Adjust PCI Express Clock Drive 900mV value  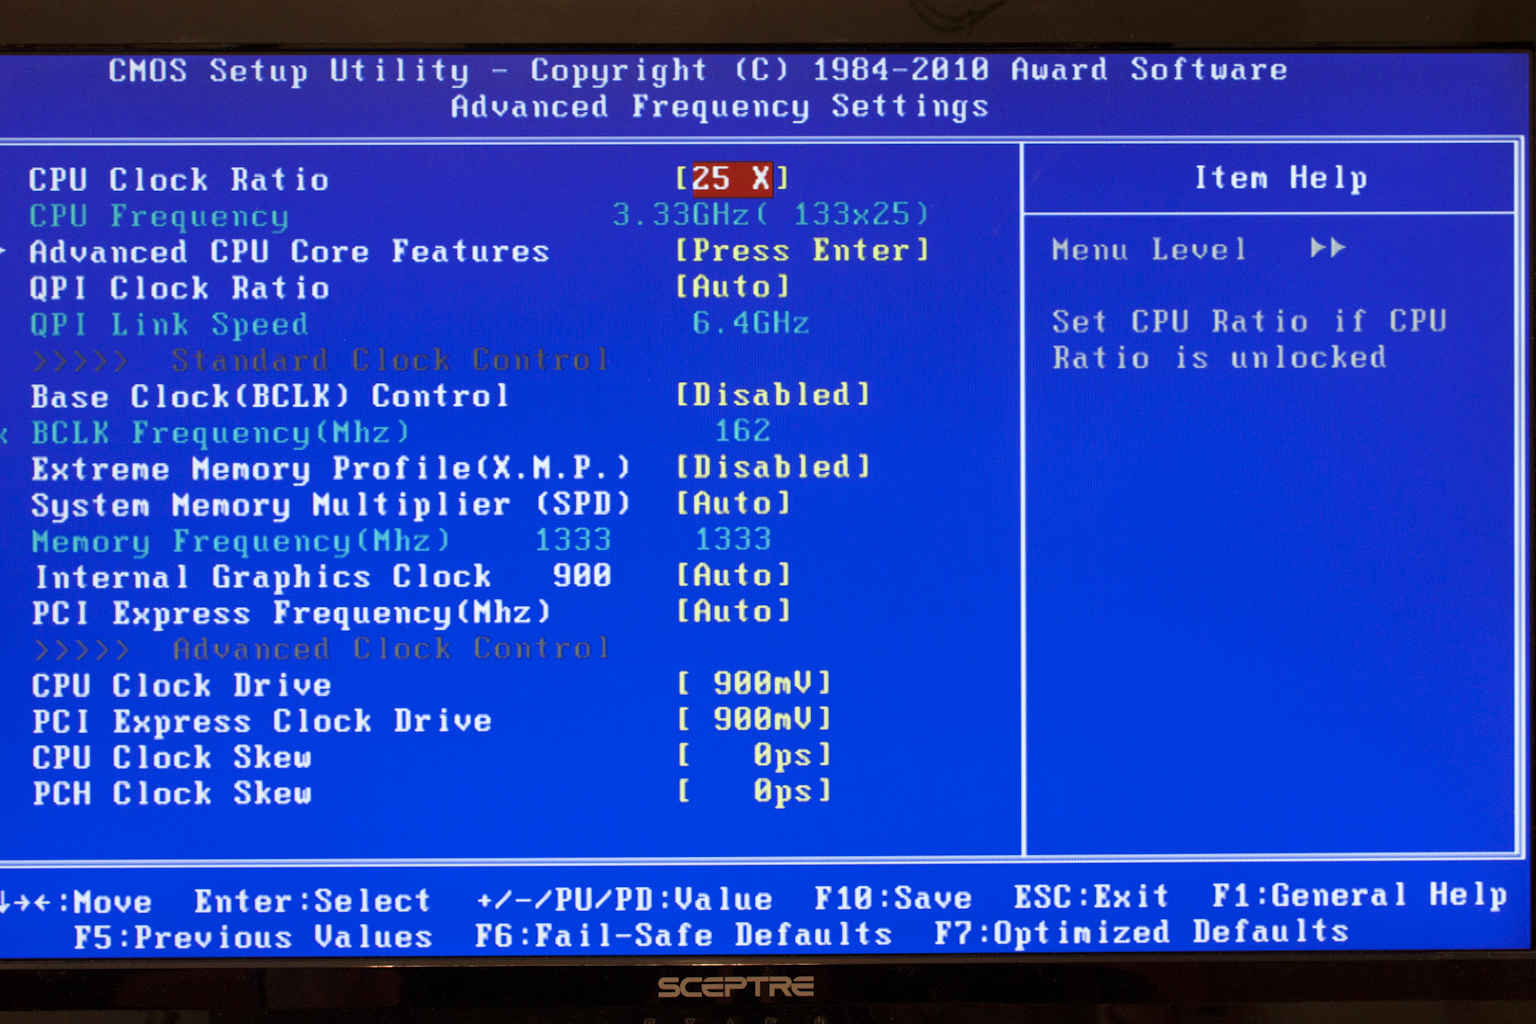tap(754, 719)
